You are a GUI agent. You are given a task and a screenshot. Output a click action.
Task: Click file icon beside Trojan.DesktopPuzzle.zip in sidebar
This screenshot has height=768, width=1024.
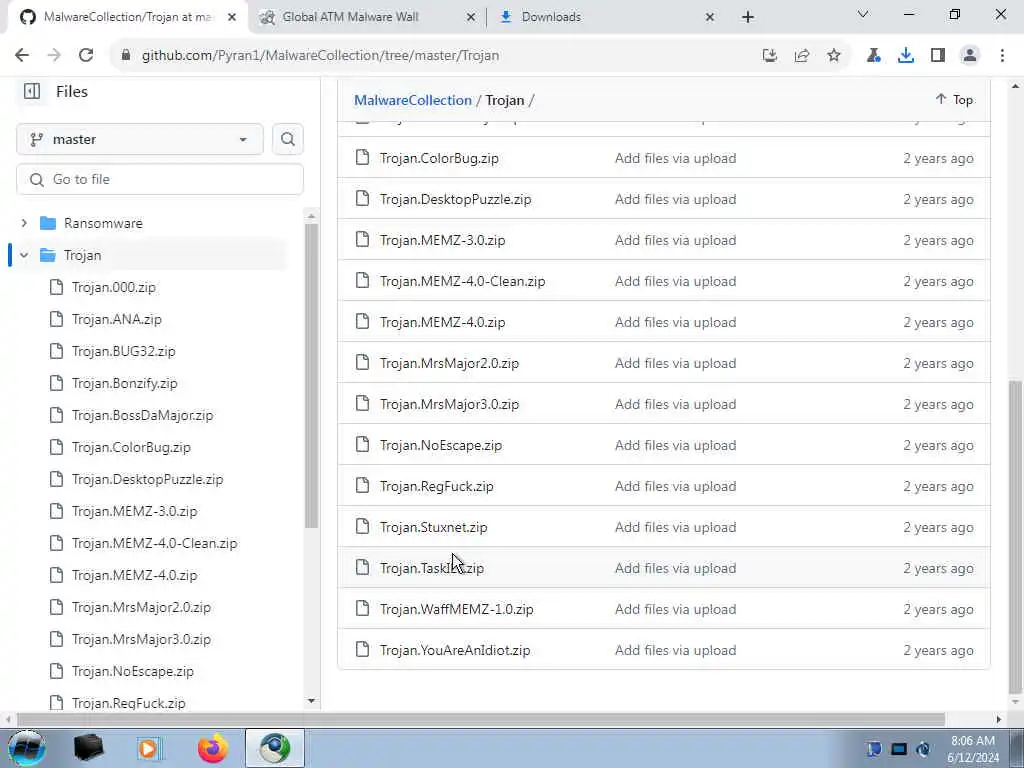(57, 479)
